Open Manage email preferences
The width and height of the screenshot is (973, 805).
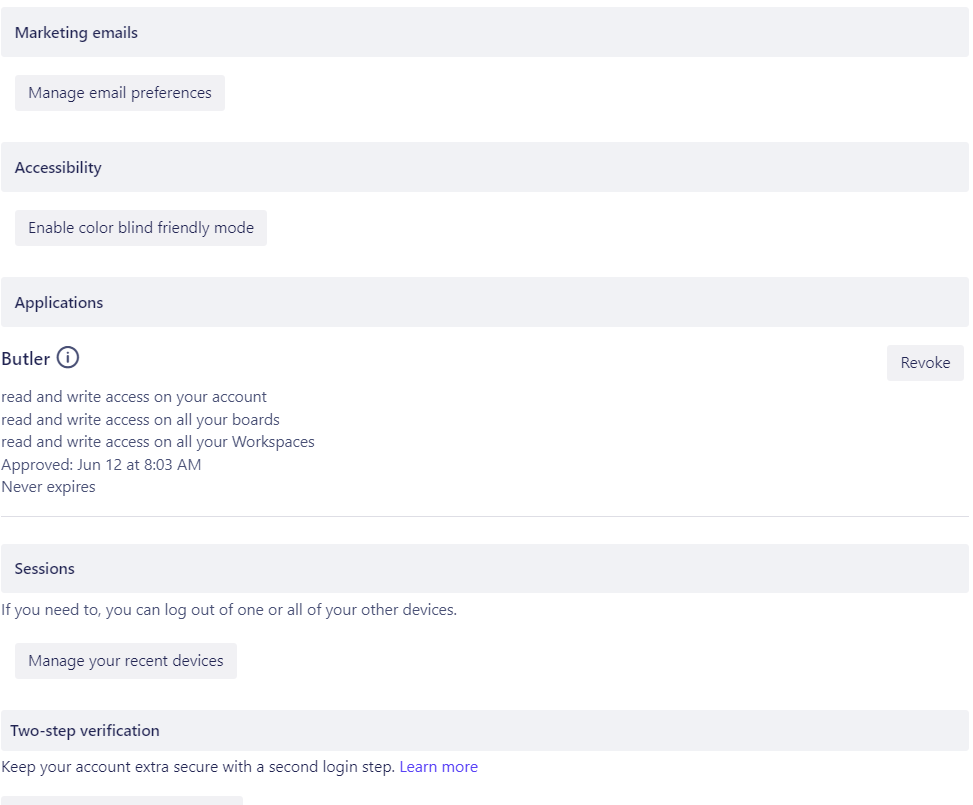pyautogui.click(x=119, y=92)
